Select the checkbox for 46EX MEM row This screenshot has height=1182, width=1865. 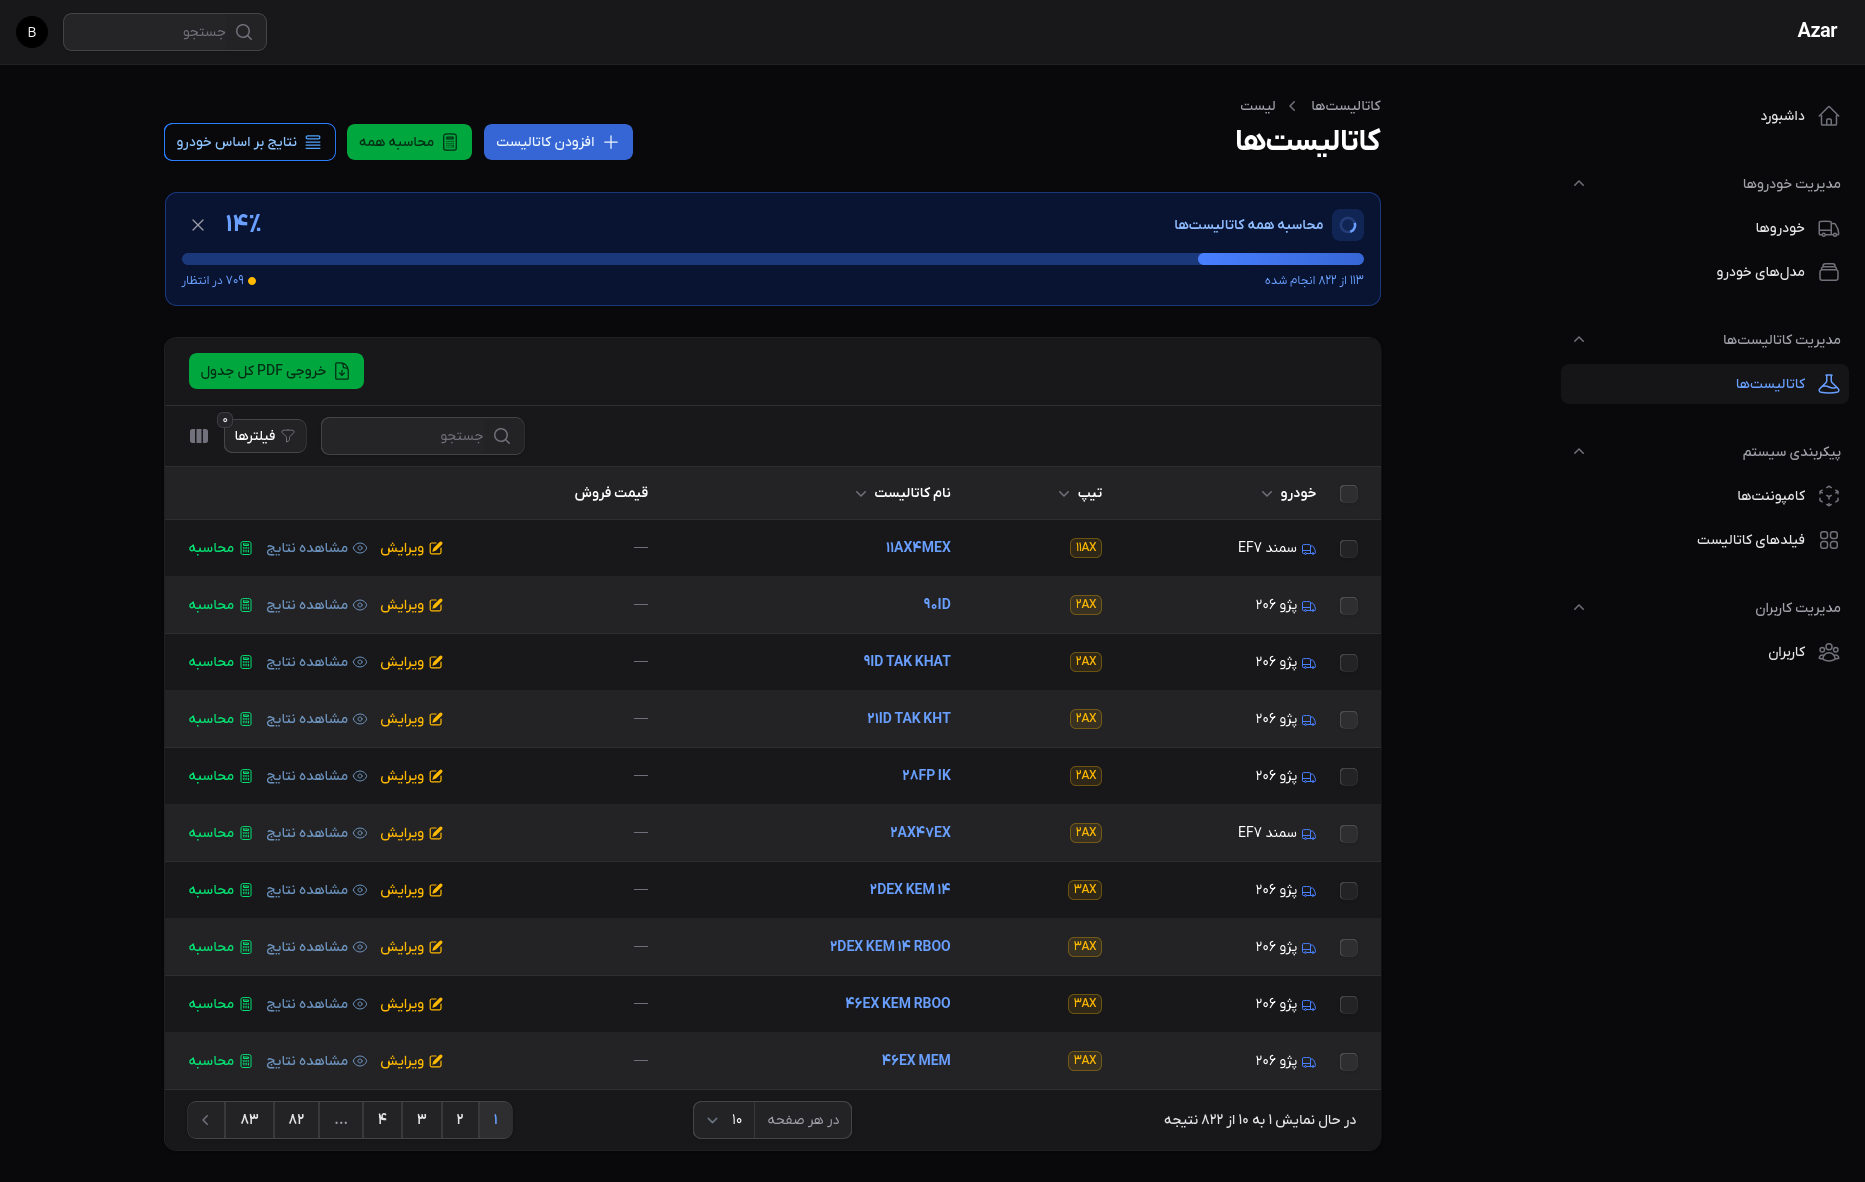[1348, 1061]
